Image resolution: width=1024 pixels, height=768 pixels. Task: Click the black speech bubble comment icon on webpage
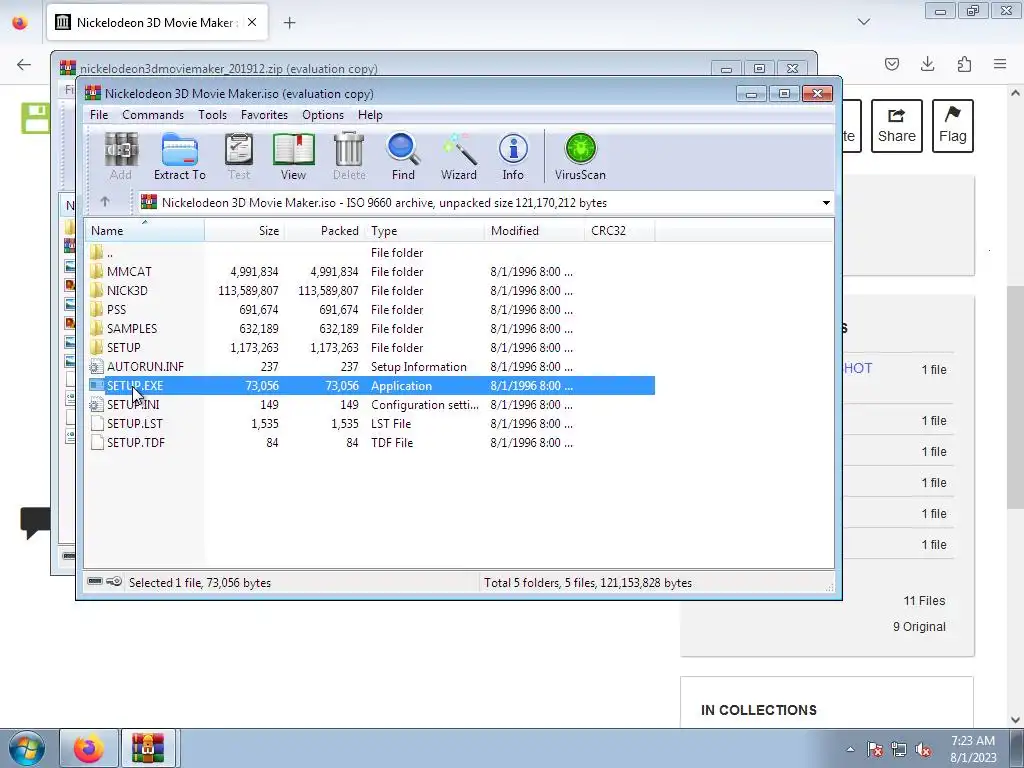tap(35, 522)
